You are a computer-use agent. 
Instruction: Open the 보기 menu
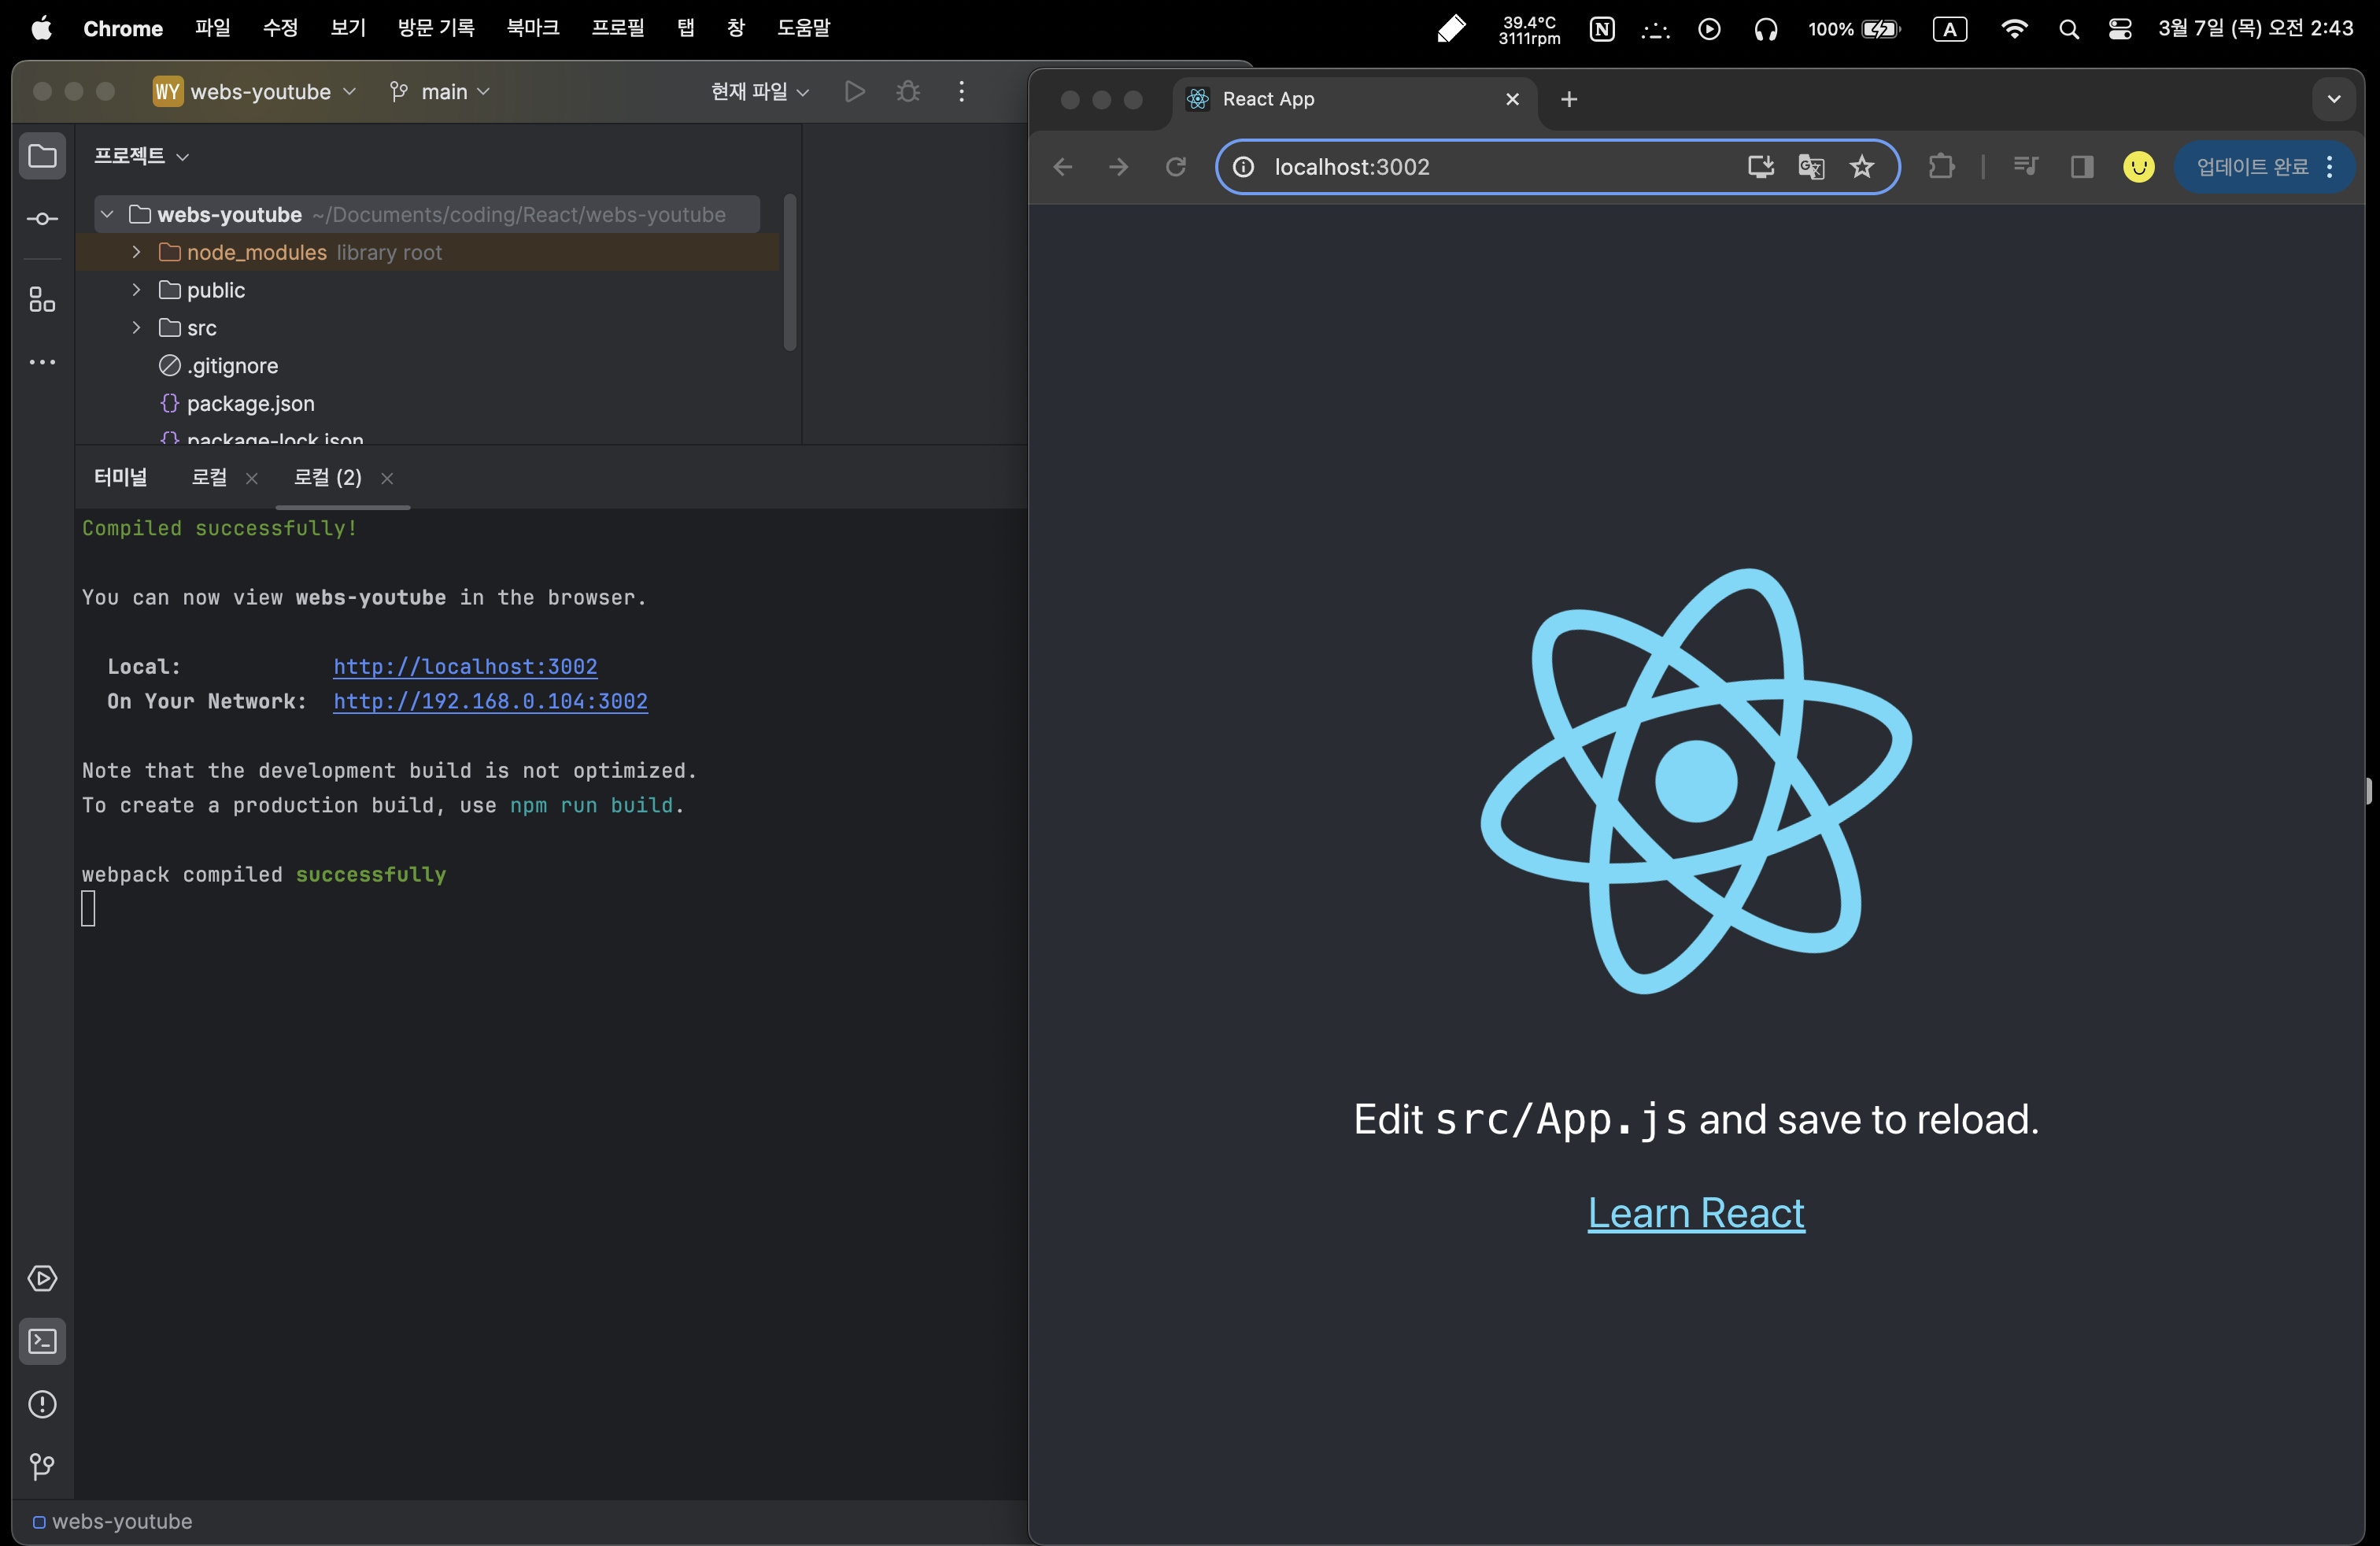click(x=348, y=28)
